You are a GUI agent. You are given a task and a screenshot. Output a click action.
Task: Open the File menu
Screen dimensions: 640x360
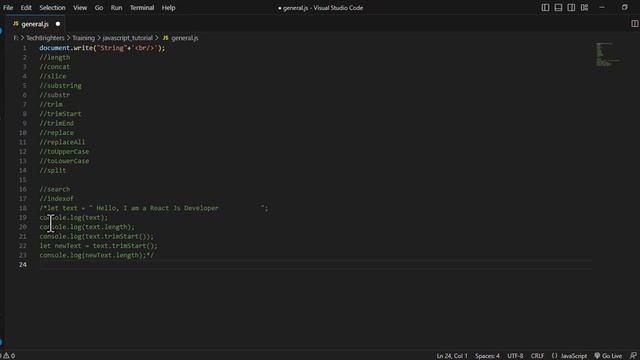pos(8,8)
